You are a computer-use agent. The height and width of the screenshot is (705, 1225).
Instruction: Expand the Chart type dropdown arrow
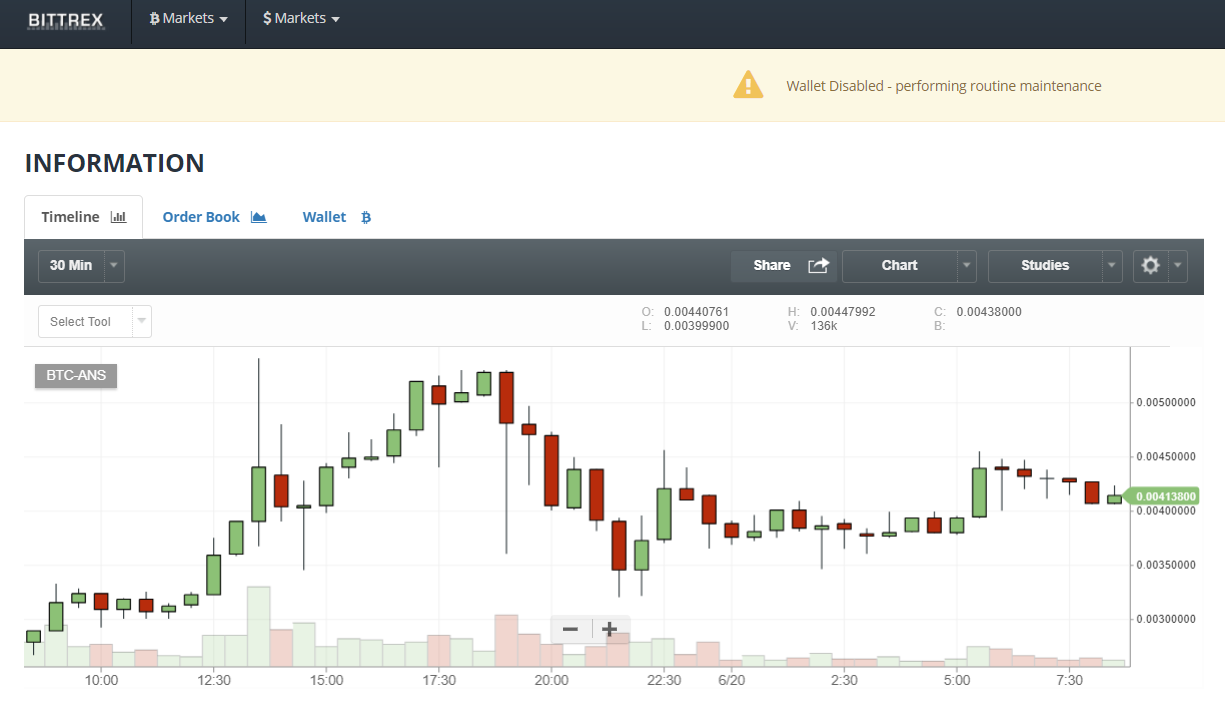coord(966,265)
